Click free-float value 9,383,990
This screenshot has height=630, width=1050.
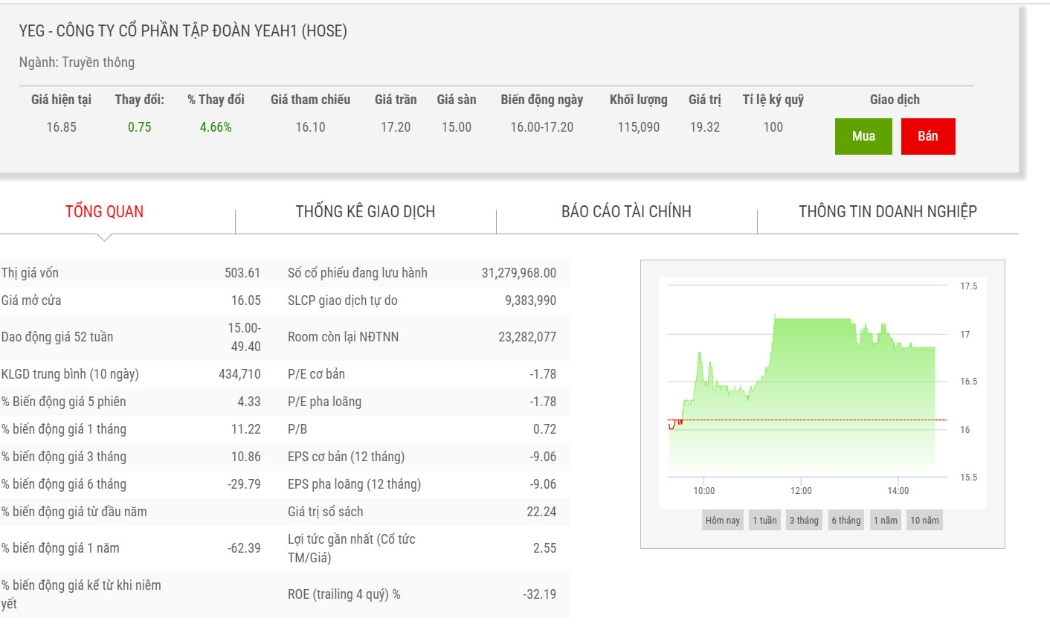point(530,301)
